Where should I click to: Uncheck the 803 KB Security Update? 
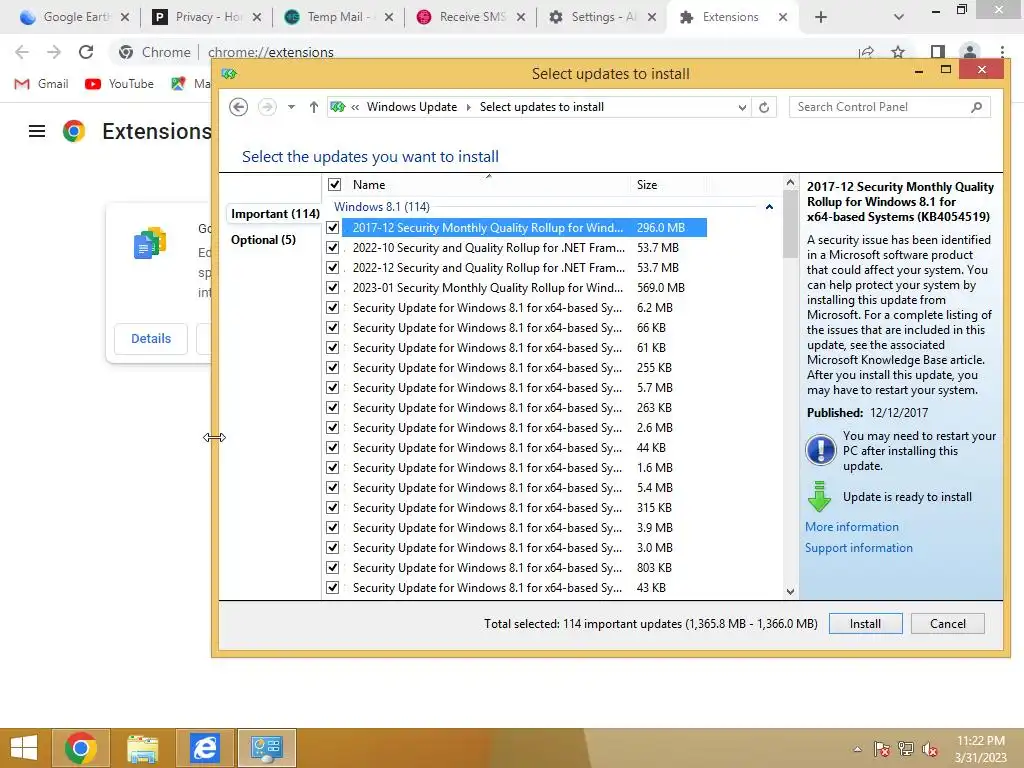(x=332, y=568)
